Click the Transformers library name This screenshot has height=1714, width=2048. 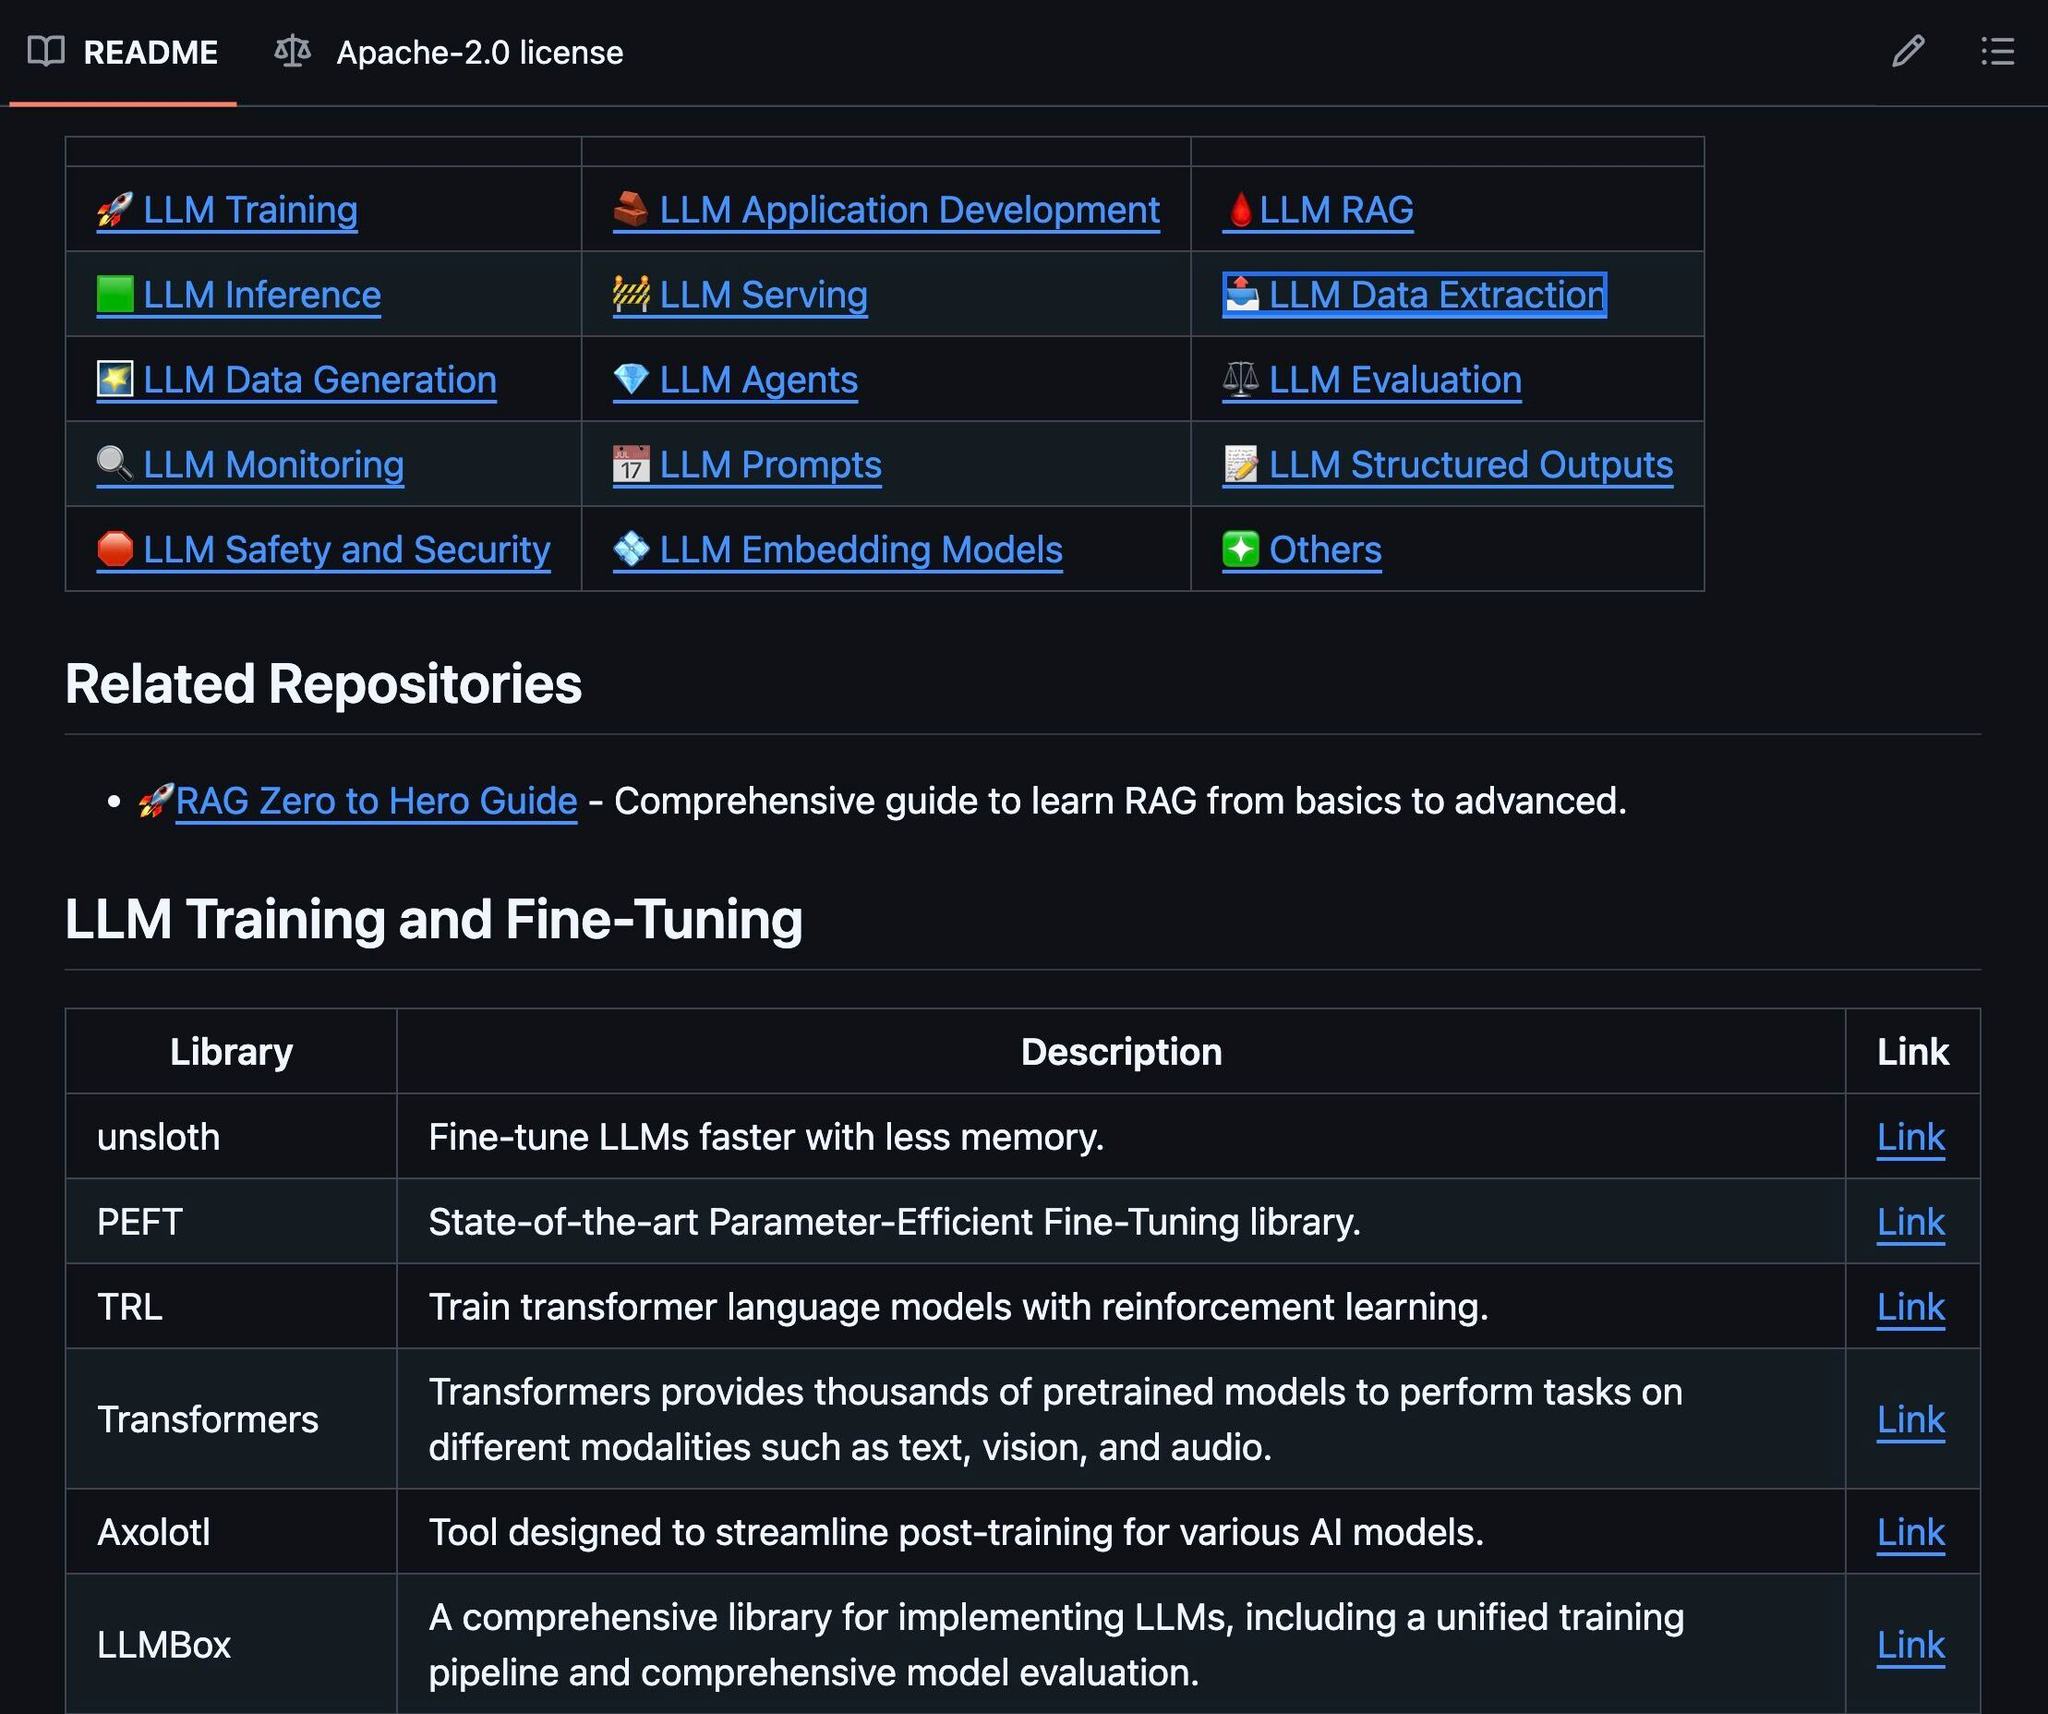click(x=207, y=1419)
